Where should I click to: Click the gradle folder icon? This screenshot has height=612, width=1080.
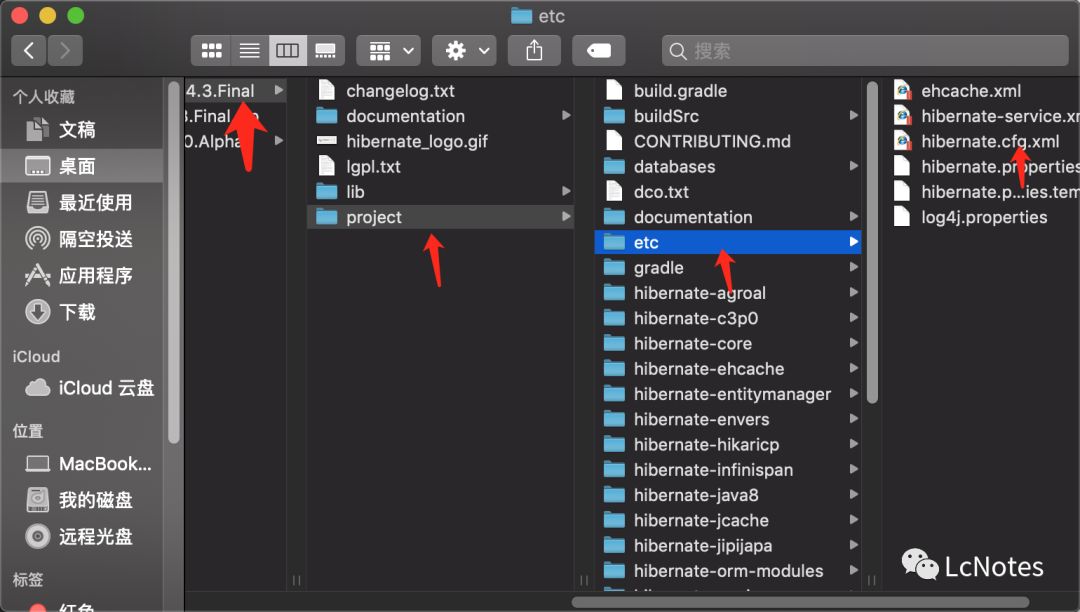click(614, 268)
